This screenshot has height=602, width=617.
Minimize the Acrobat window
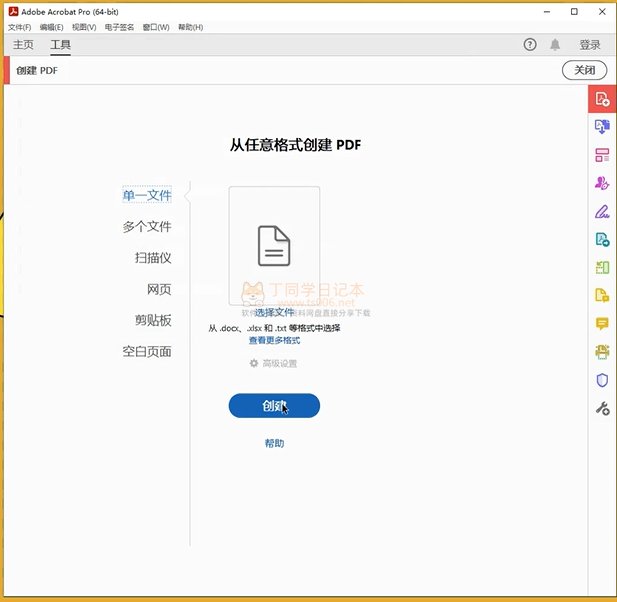(x=547, y=12)
